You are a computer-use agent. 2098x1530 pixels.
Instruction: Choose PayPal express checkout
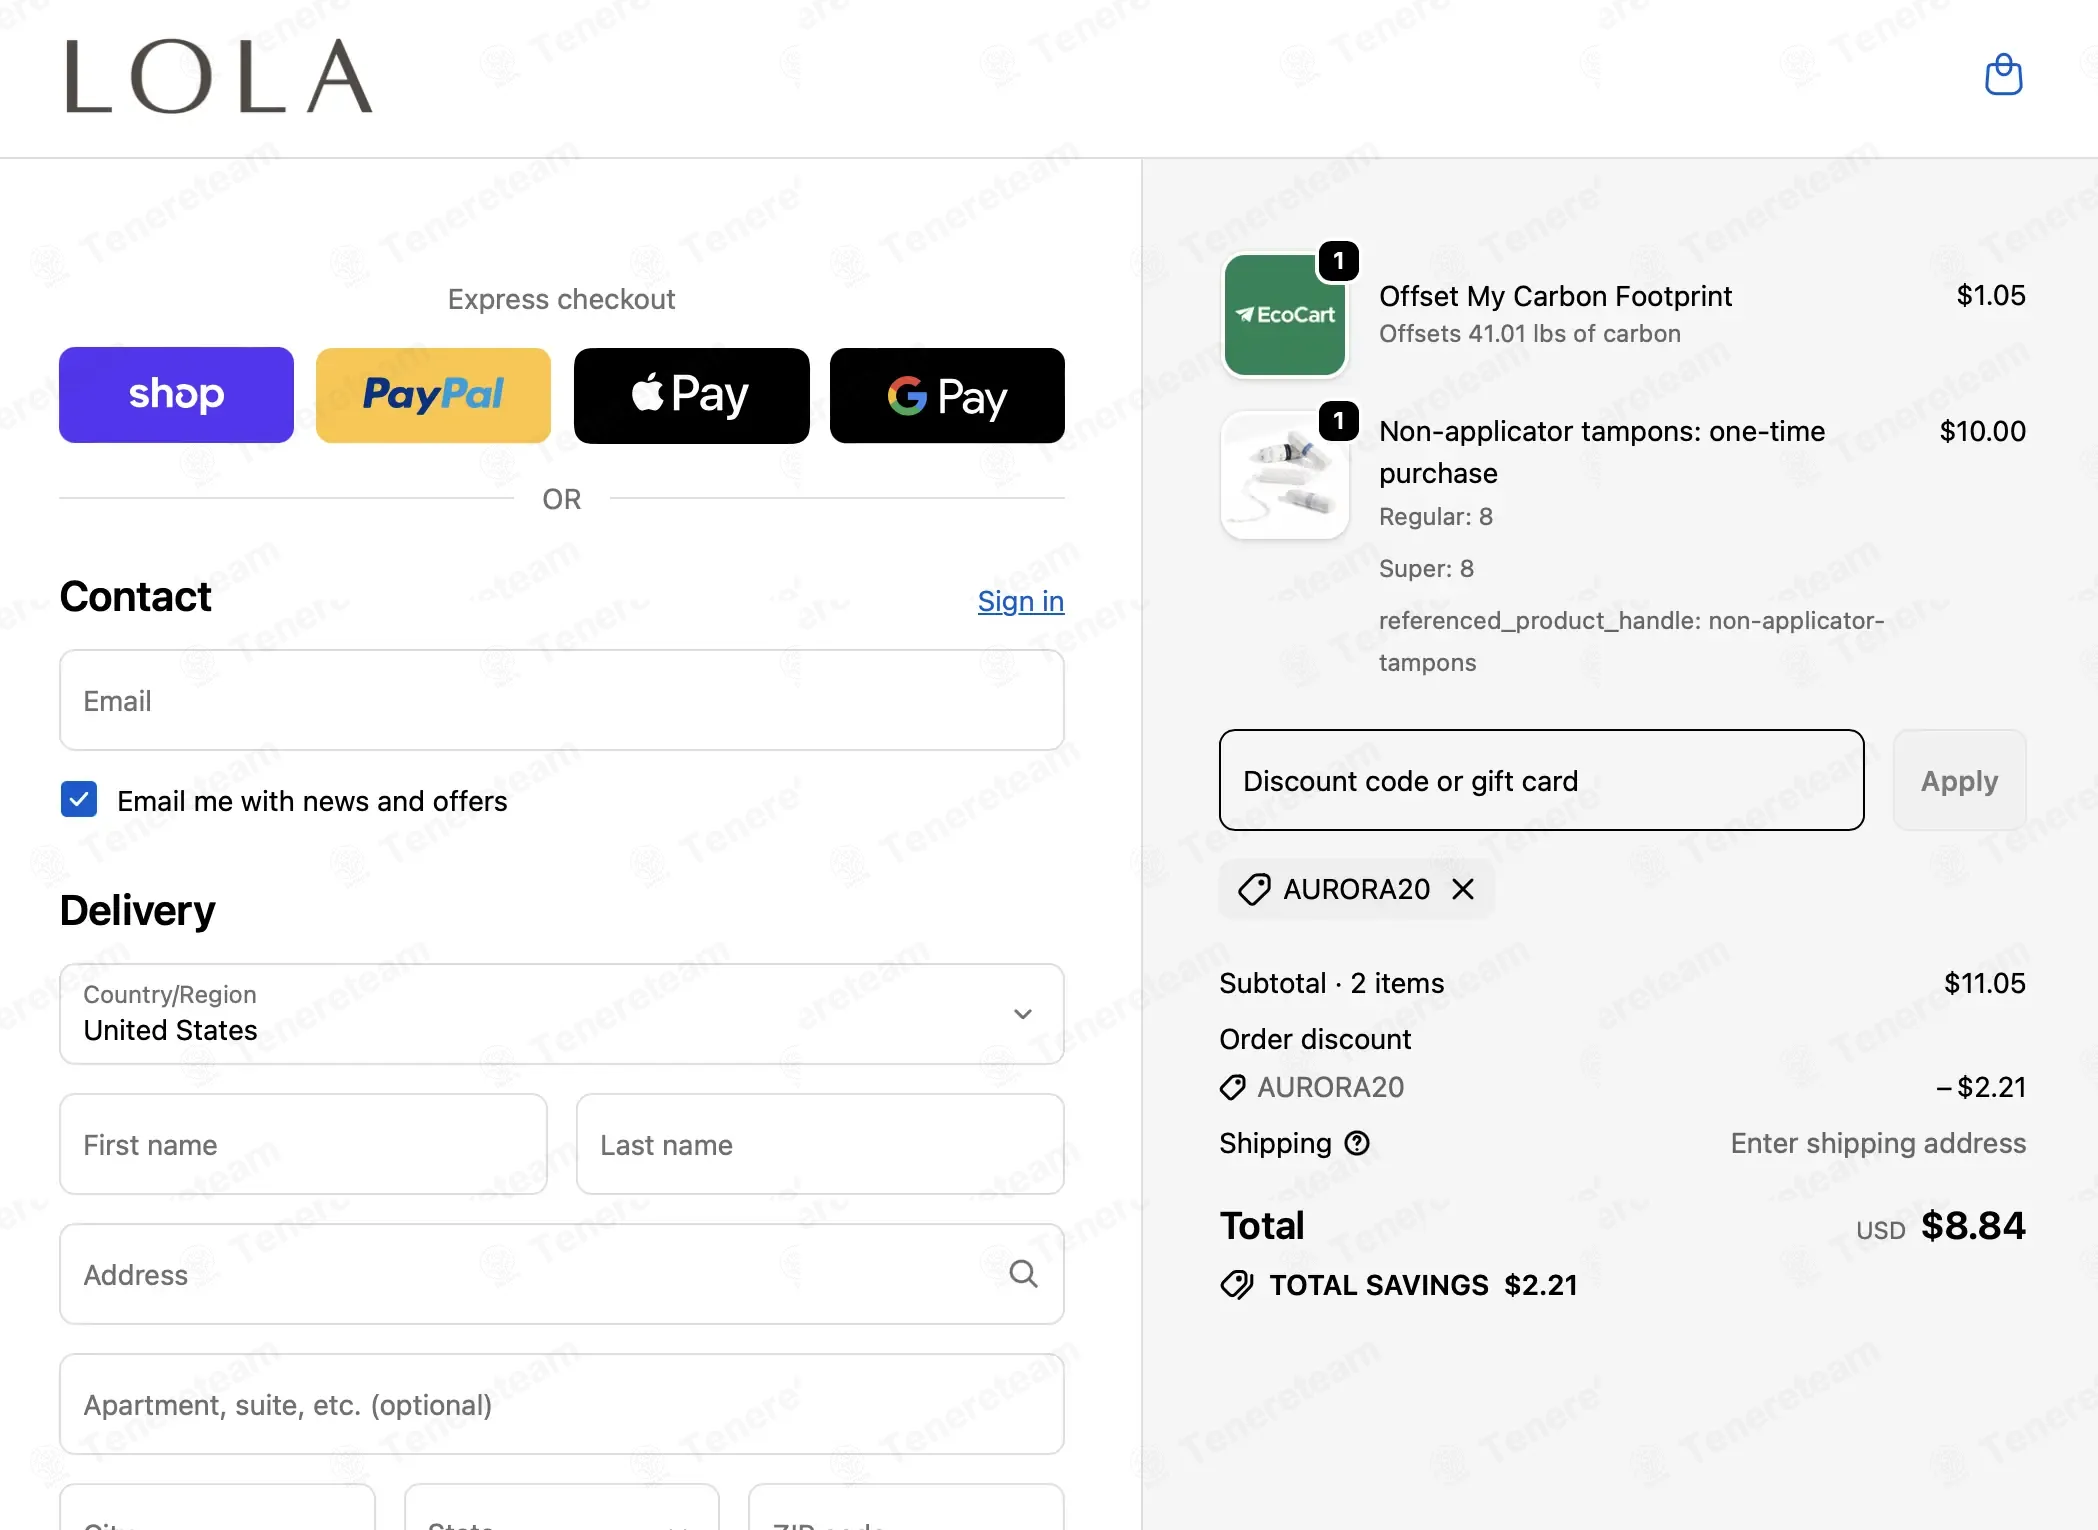pyautogui.click(x=433, y=395)
